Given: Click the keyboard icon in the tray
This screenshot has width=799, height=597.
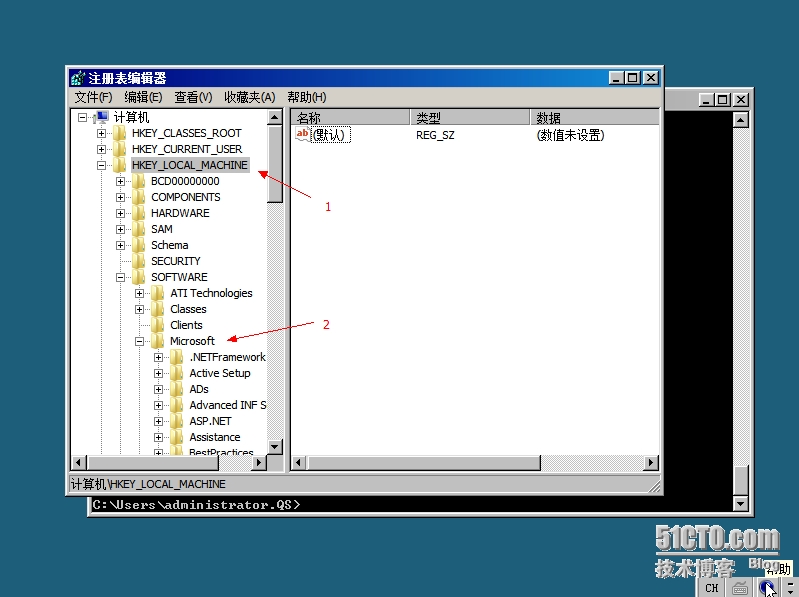Looking at the screenshot, I should click(740, 588).
